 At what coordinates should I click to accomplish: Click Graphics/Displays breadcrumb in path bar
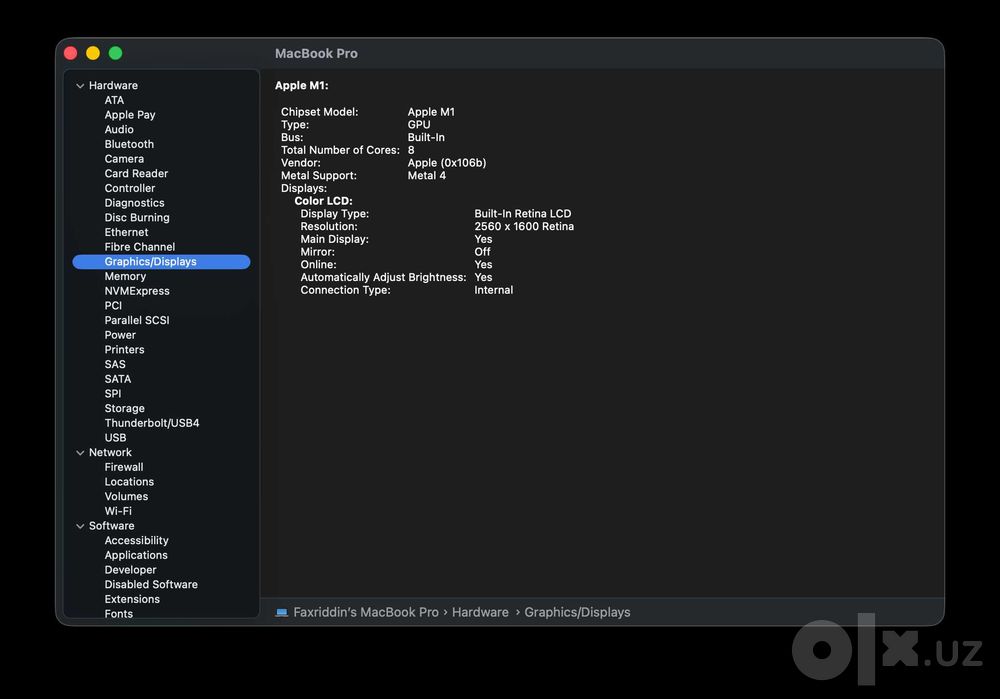click(577, 612)
